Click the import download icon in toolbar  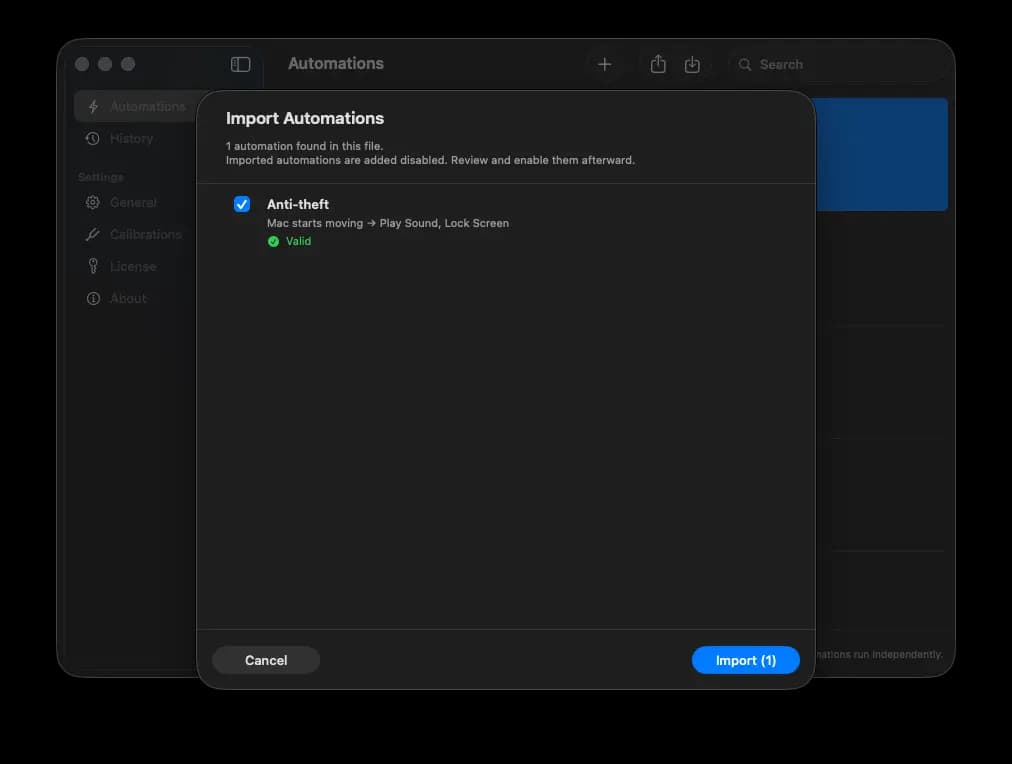(x=692, y=64)
